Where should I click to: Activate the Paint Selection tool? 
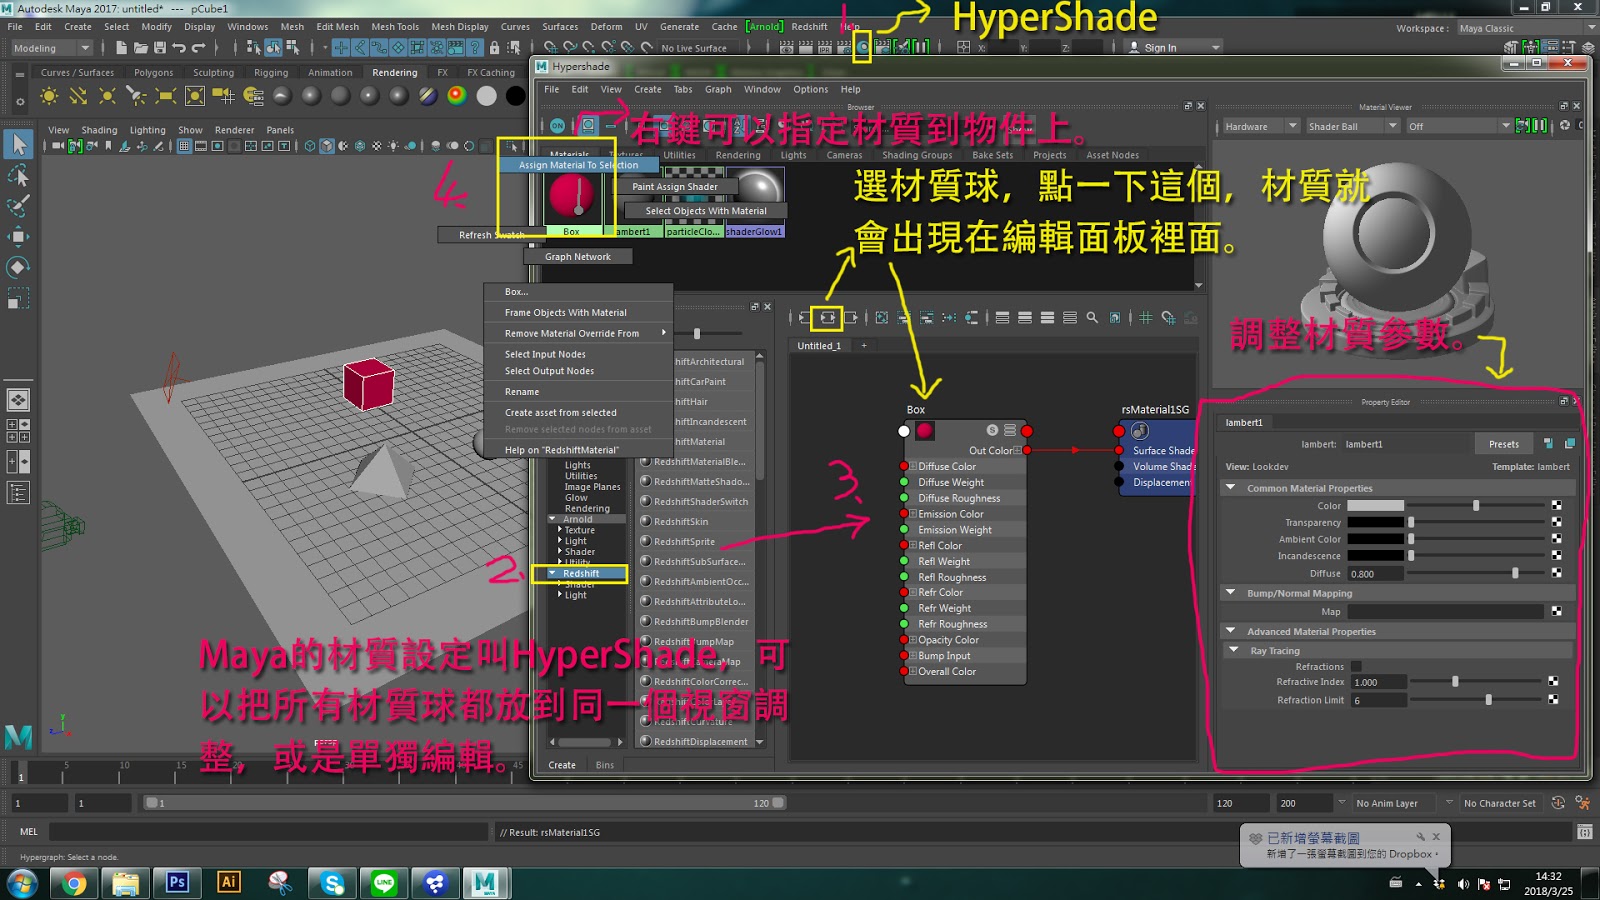pos(18,206)
